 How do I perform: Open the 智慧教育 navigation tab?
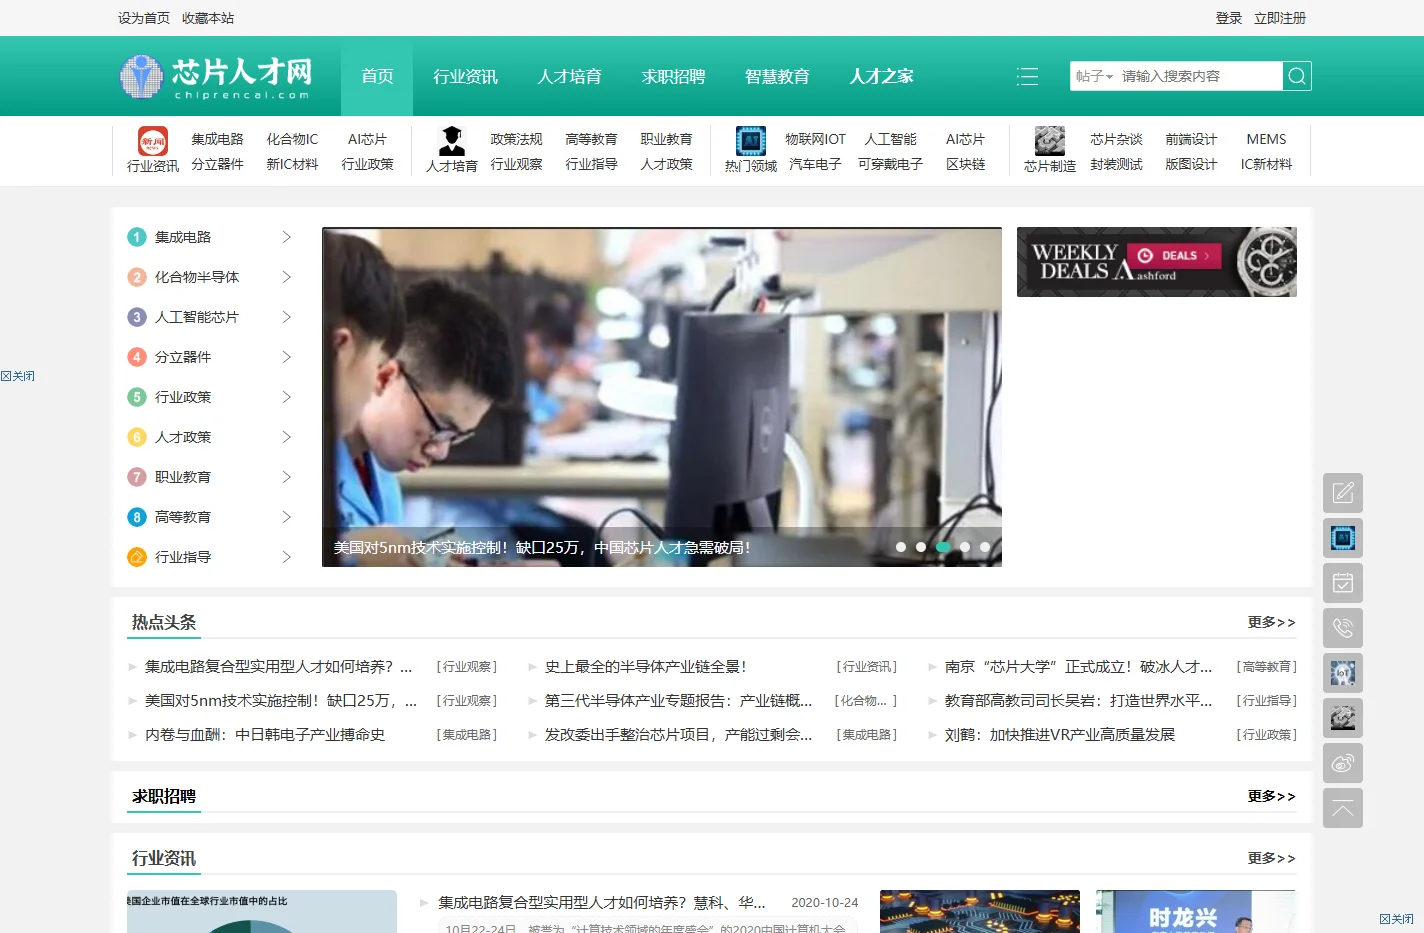[777, 76]
